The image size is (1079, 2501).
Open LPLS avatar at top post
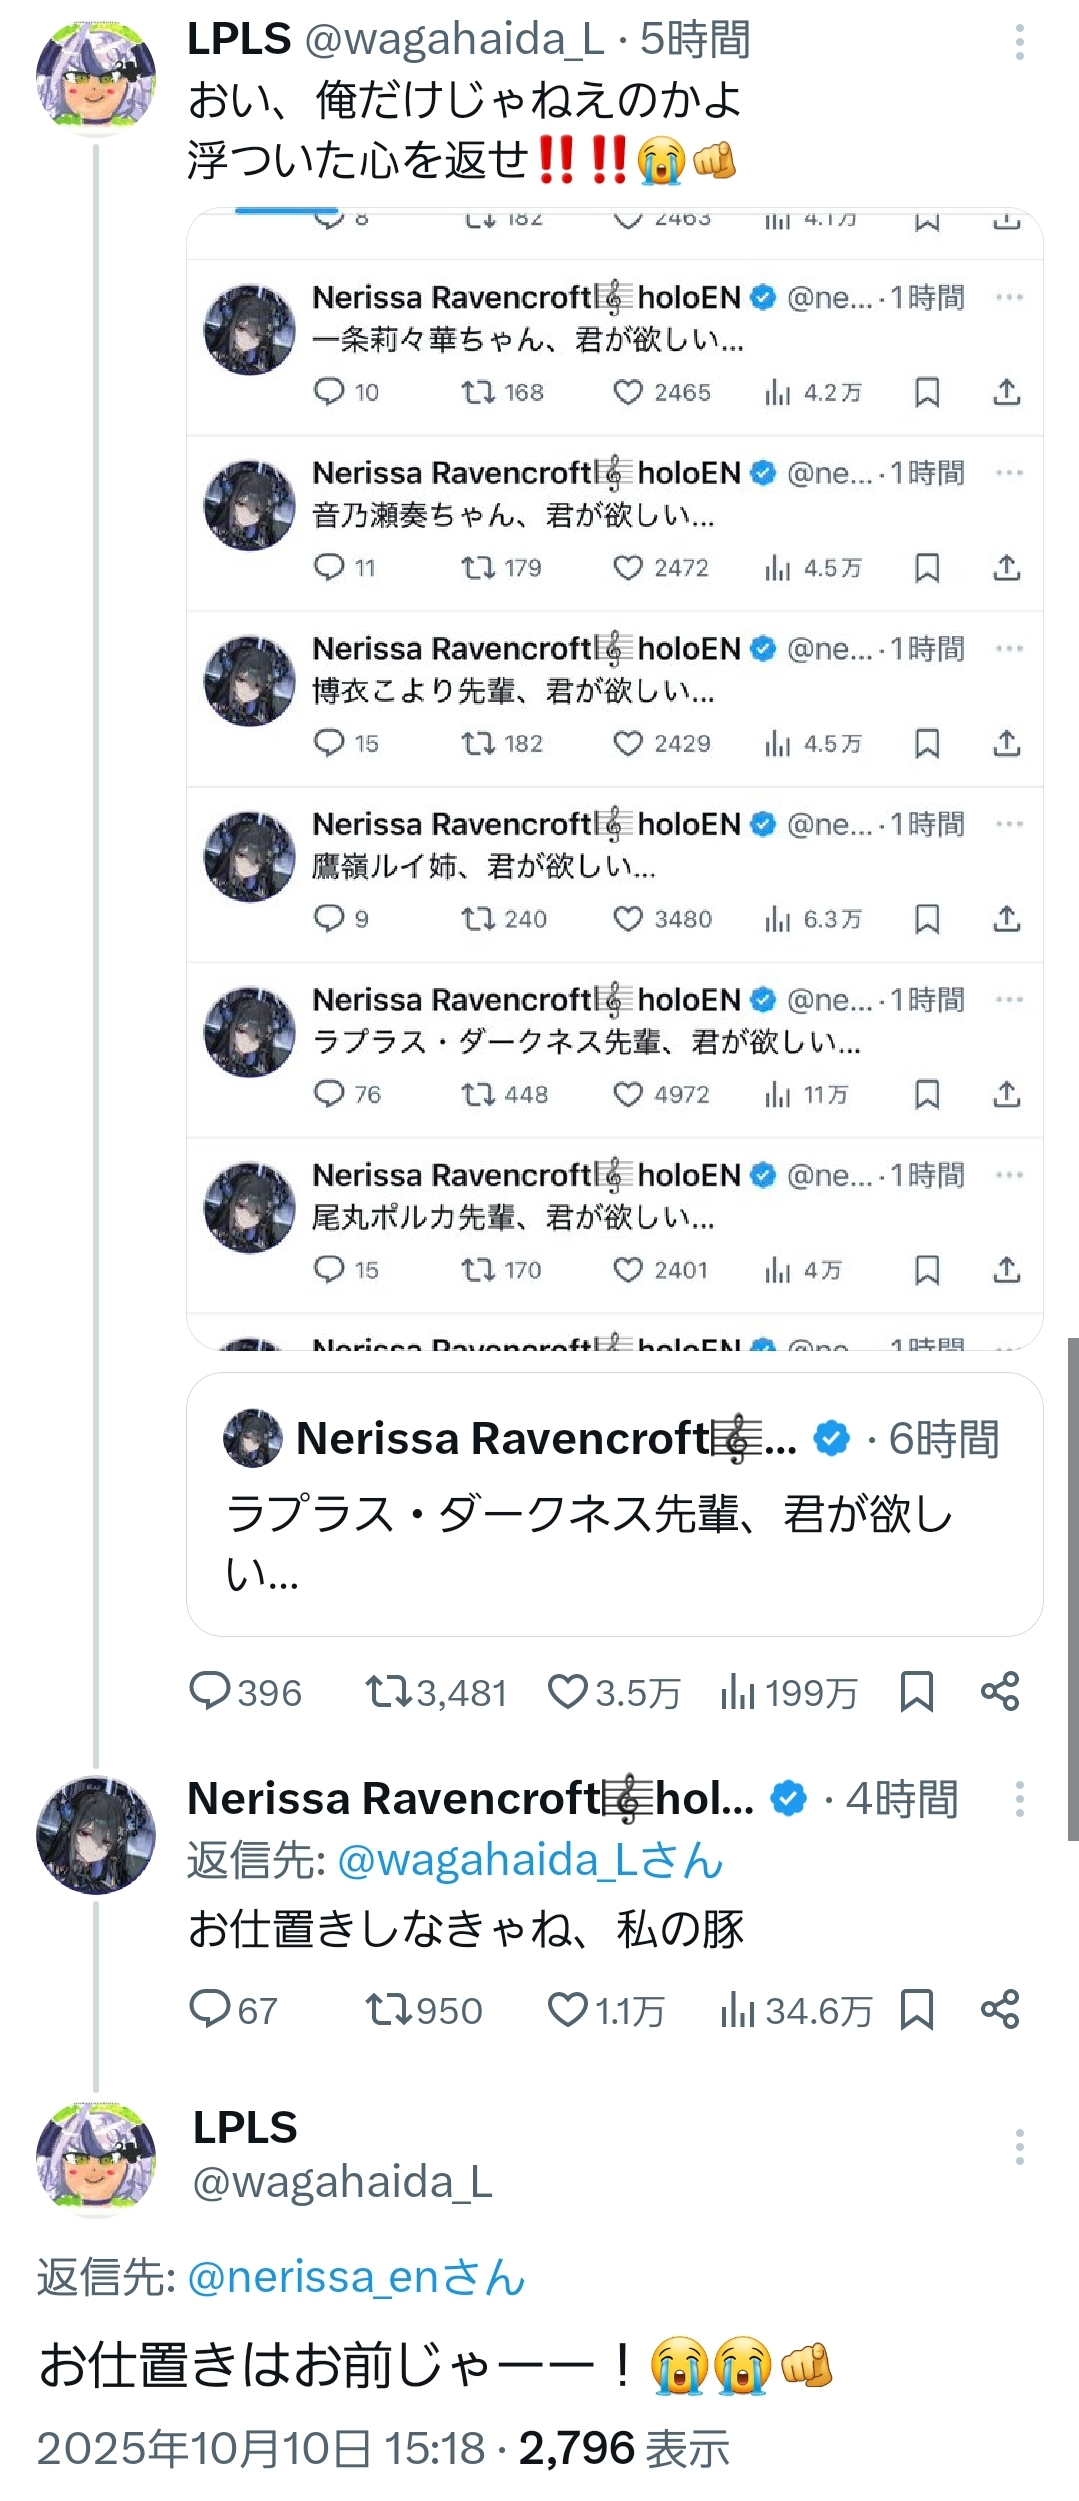(x=96, y=78)
